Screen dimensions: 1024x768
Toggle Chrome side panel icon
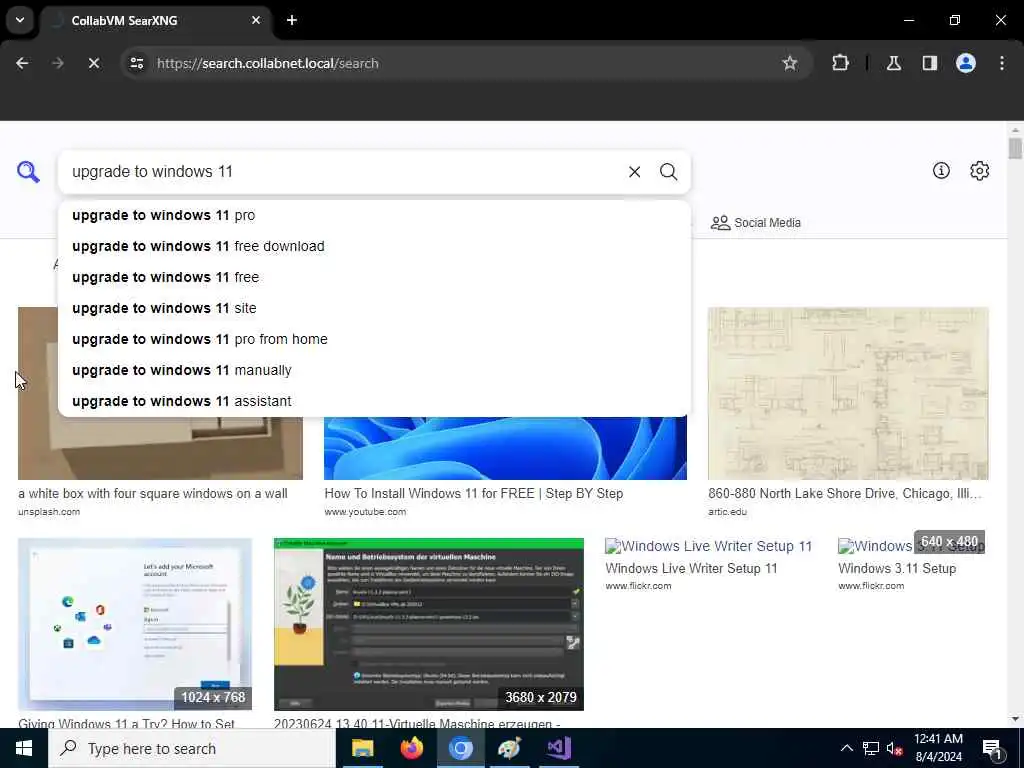coord(929,63)
